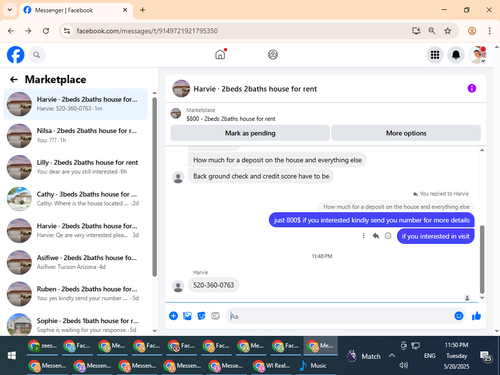Reply to the 'if you interested in visit' message
This screenshot has width=500, height=375.
[x=376, y=236]
